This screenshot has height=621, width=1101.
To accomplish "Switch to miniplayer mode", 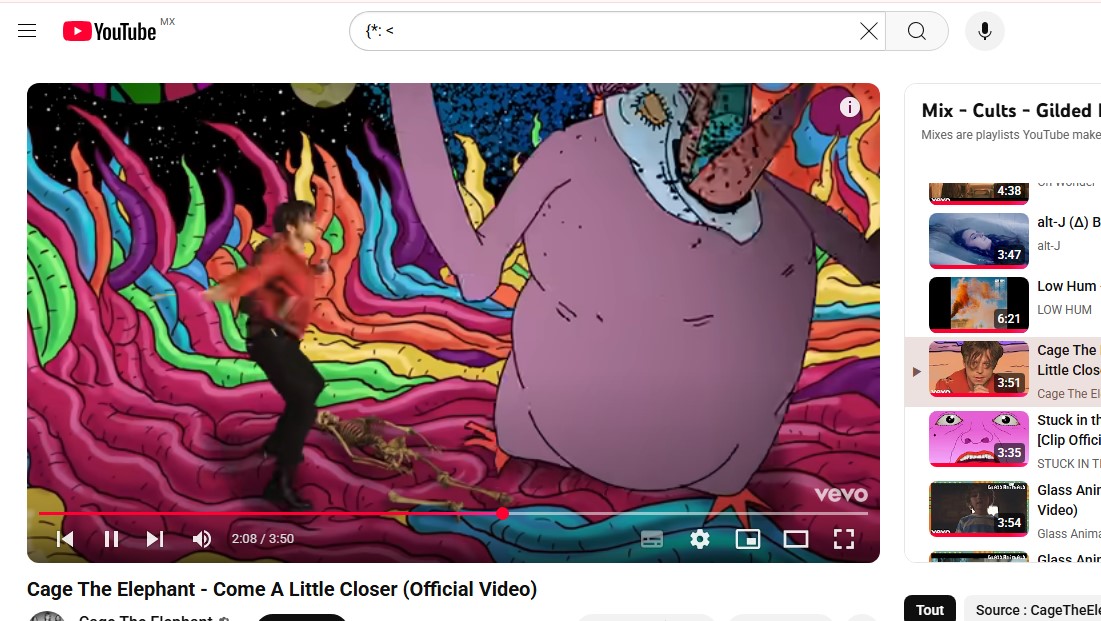I will click(748, 539).
